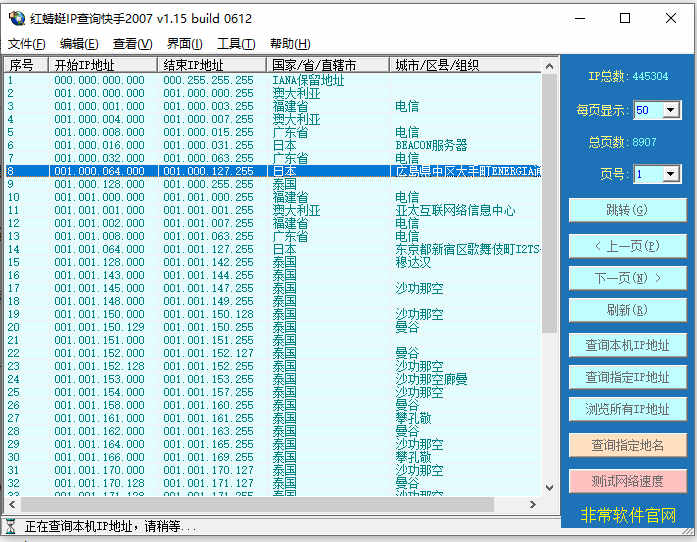
Task: Open the 文件(F) menu
Action: (27, 44)
